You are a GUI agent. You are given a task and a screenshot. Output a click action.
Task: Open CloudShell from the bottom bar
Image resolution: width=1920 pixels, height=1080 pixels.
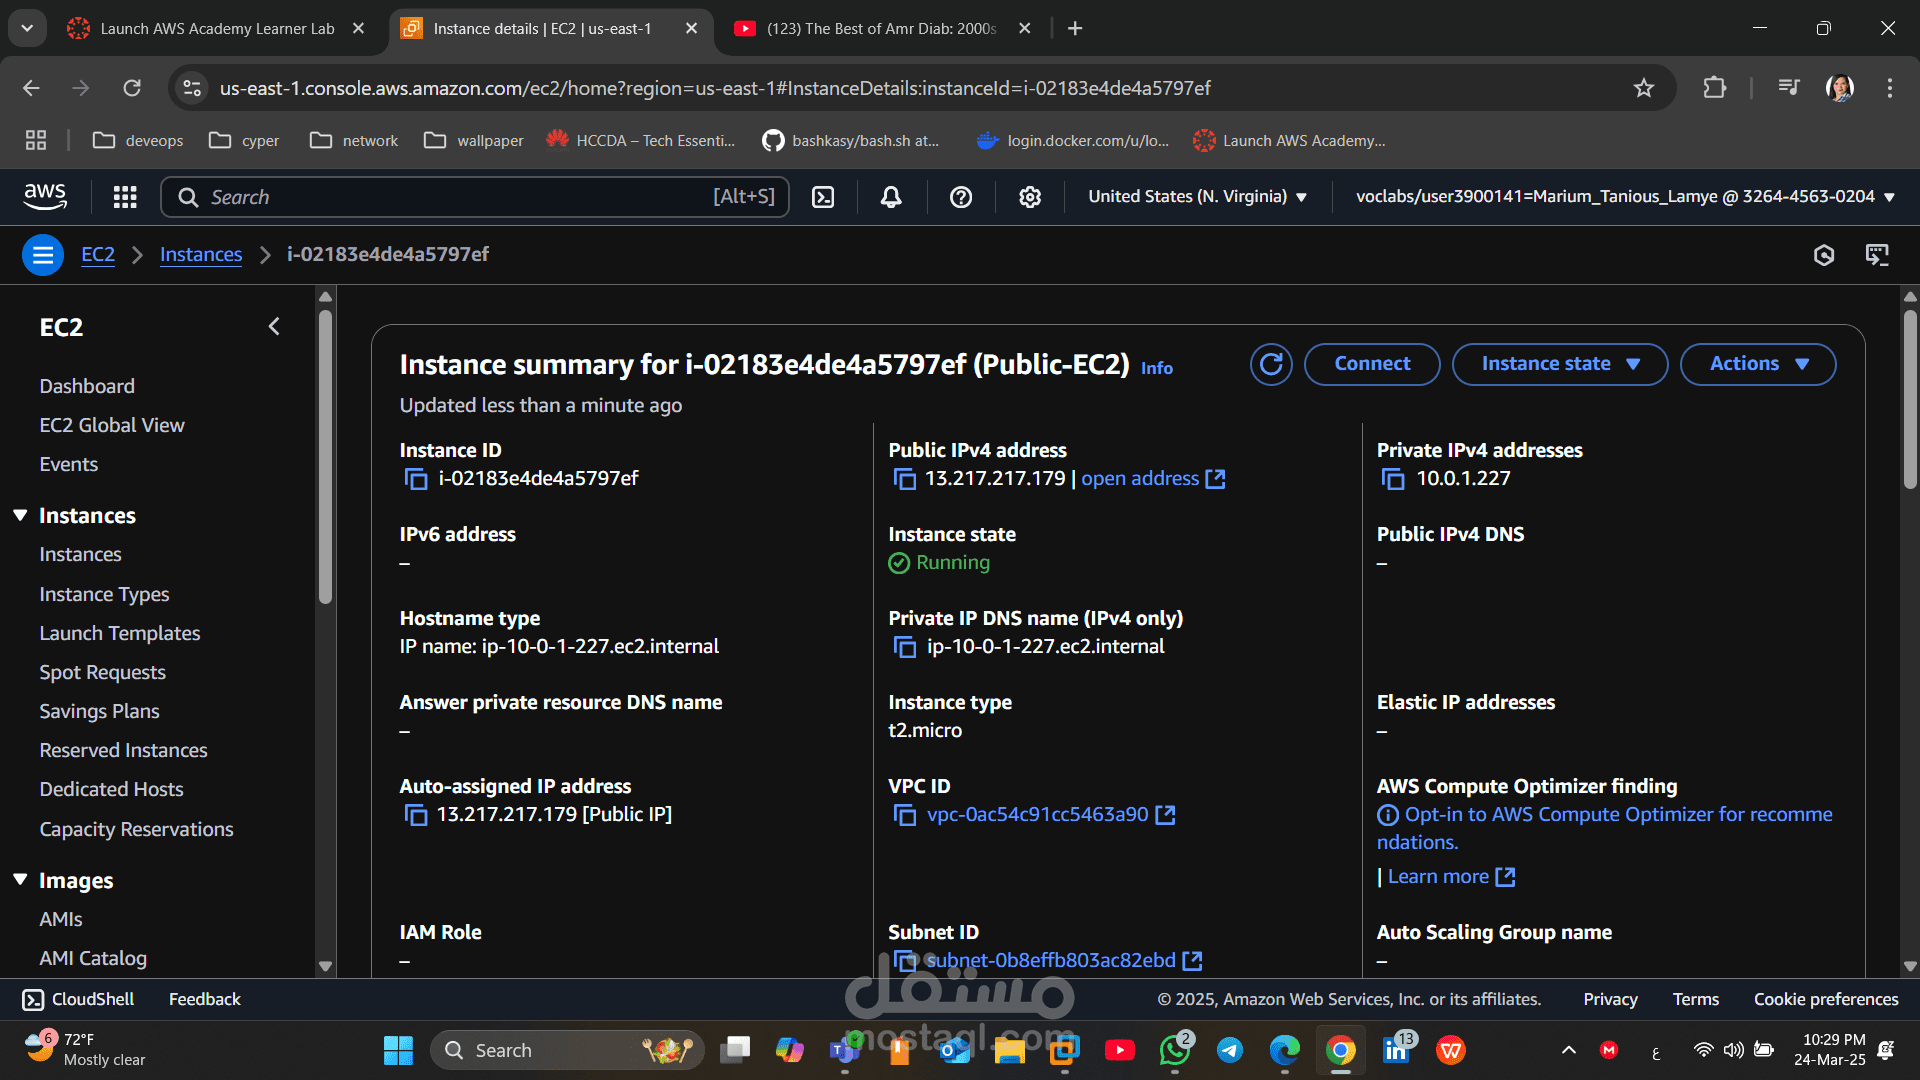[x=78, y=1000]
